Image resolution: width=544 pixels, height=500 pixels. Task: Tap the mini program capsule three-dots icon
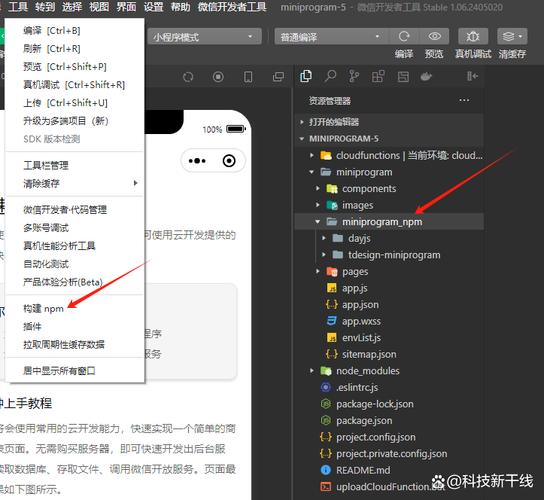pos(197,161)
